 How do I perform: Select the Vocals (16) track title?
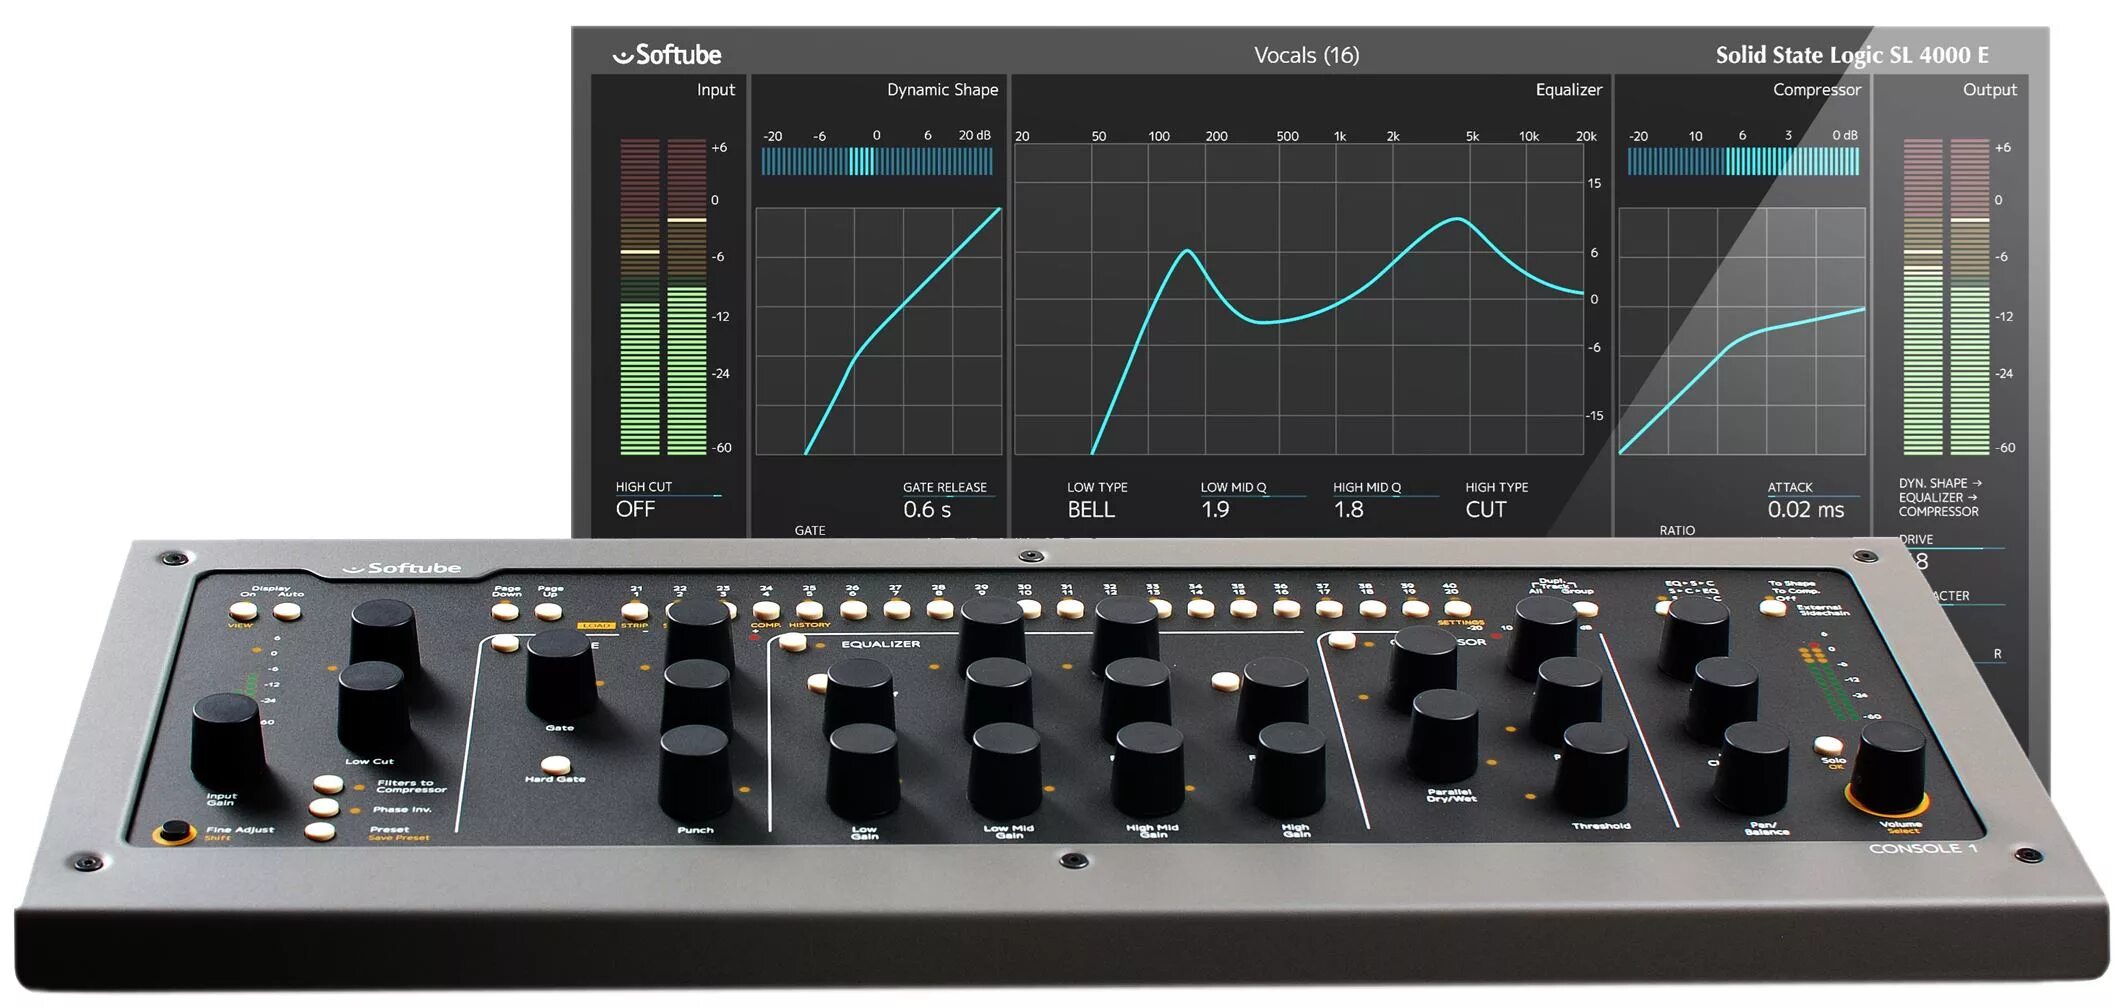click(x=1306, y=55)
